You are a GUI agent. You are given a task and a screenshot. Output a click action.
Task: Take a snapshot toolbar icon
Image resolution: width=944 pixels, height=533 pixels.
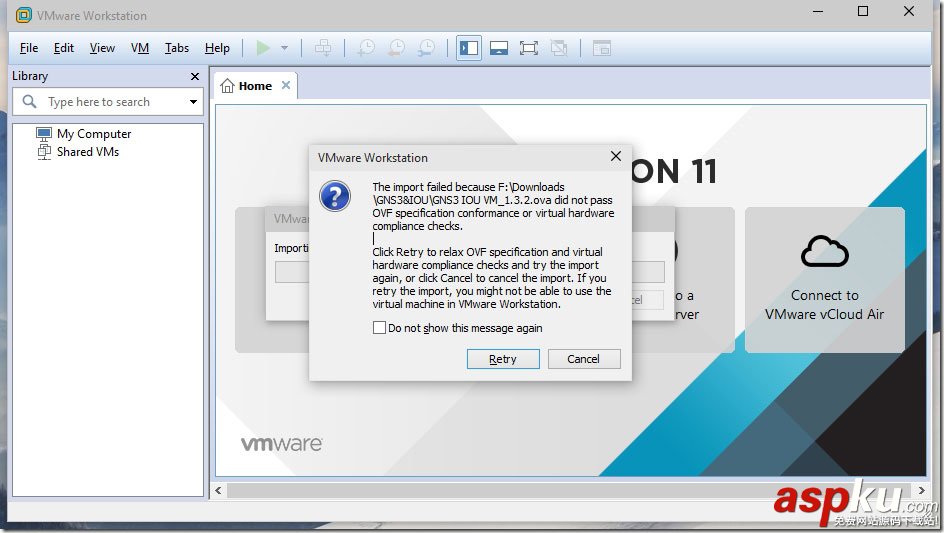click(x=366, y=48)
